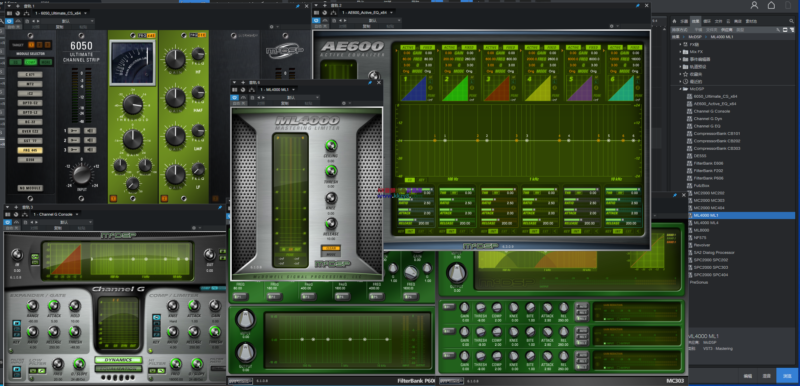Switch to the Loops tab in browser
The width and height of the screenshot is (800, 386).
707,21
